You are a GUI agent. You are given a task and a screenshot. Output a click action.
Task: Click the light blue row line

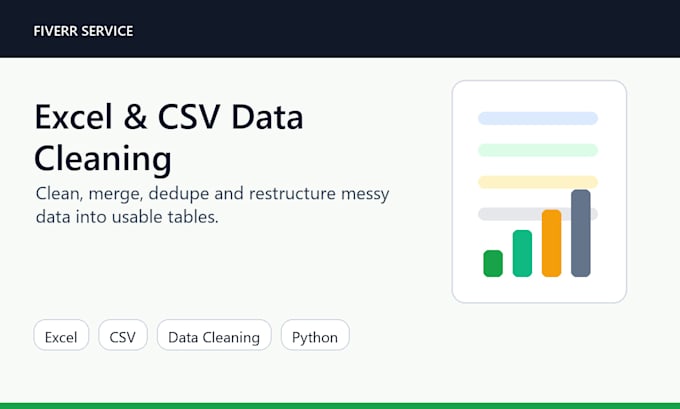point(538,118)
